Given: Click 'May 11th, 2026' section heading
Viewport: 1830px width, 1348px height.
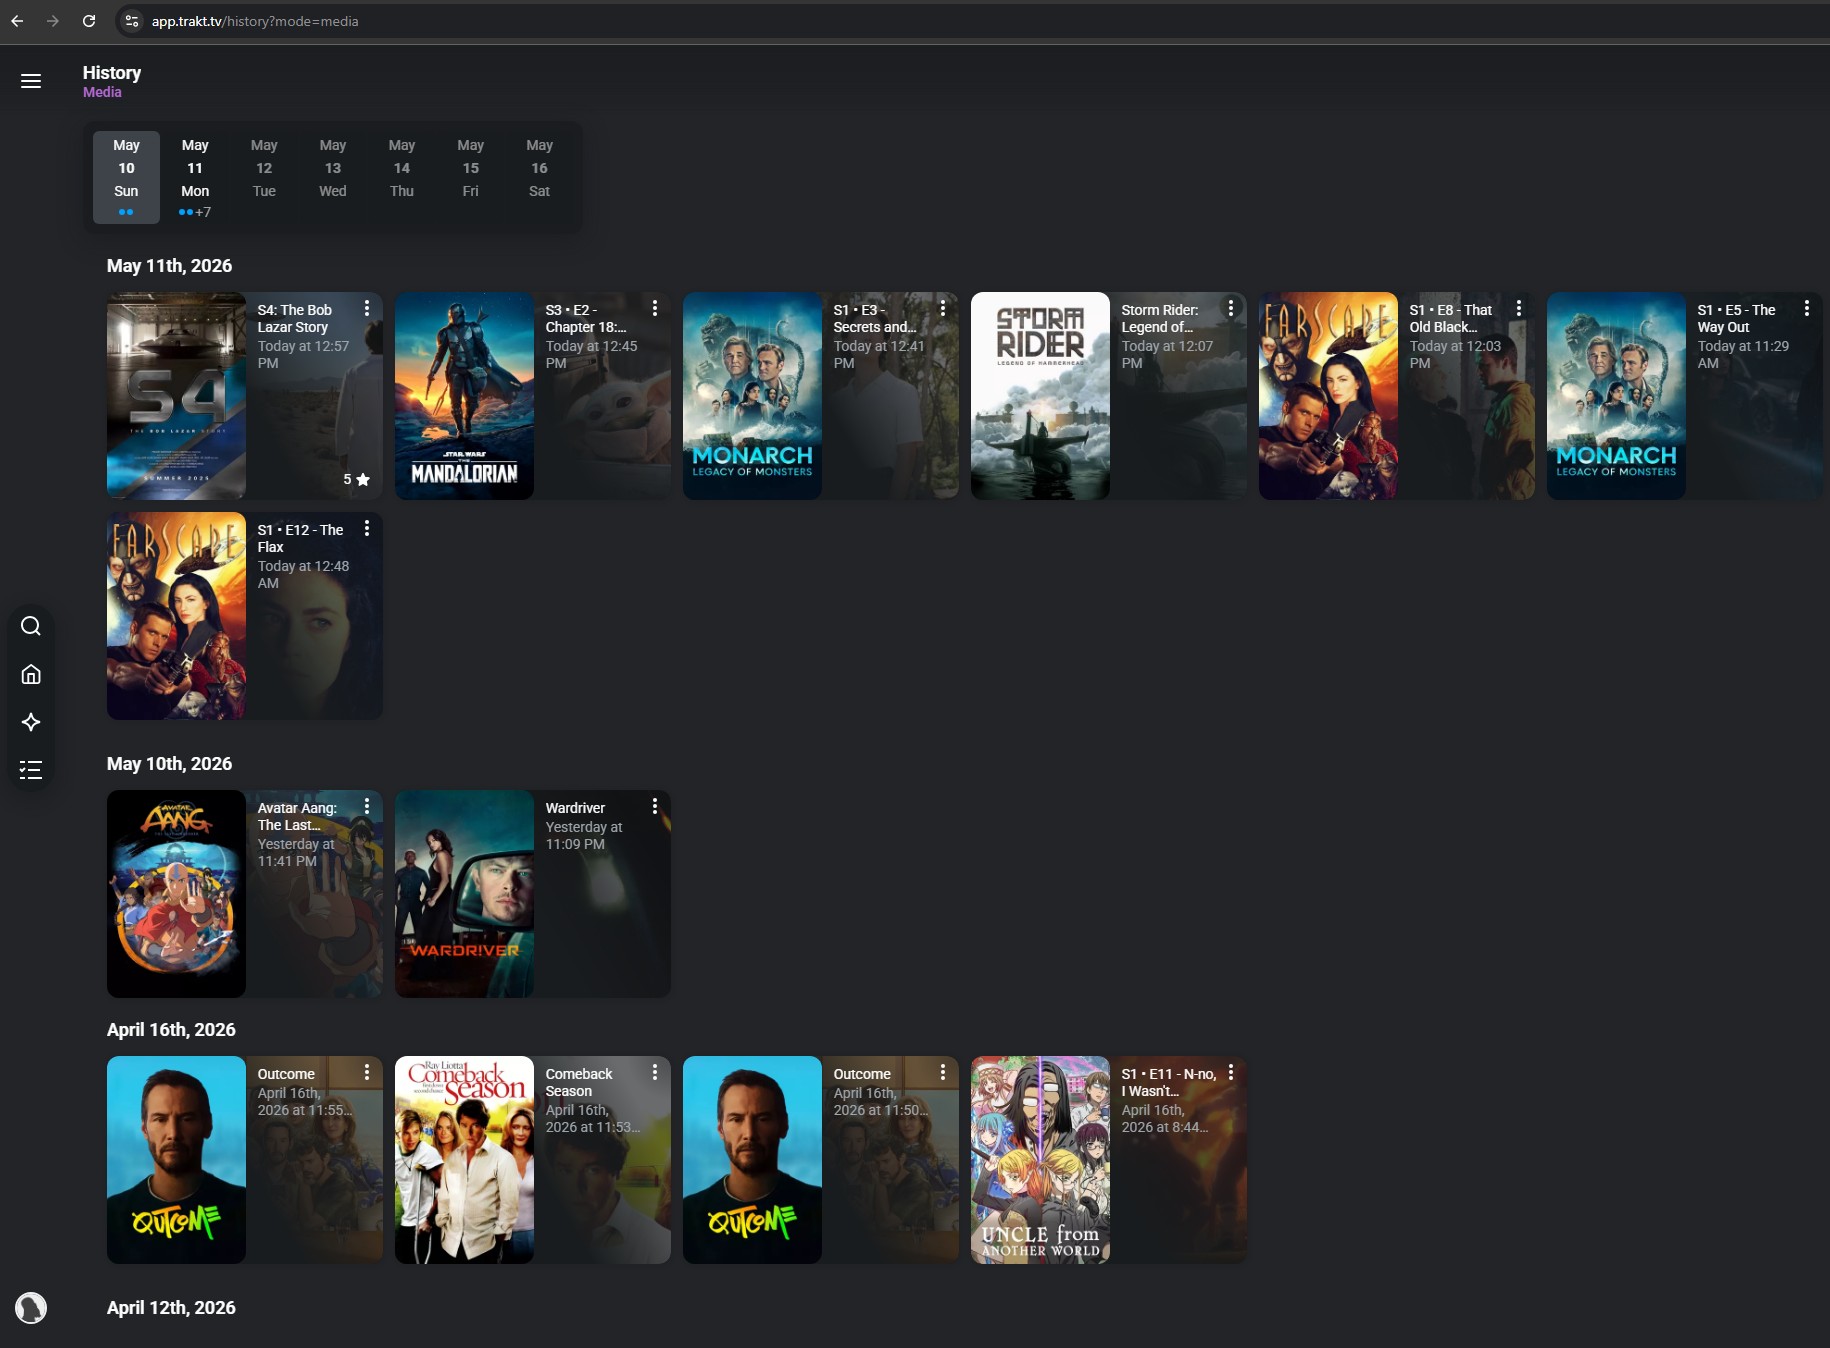Looking at the screenshot, I should point(169,266).
